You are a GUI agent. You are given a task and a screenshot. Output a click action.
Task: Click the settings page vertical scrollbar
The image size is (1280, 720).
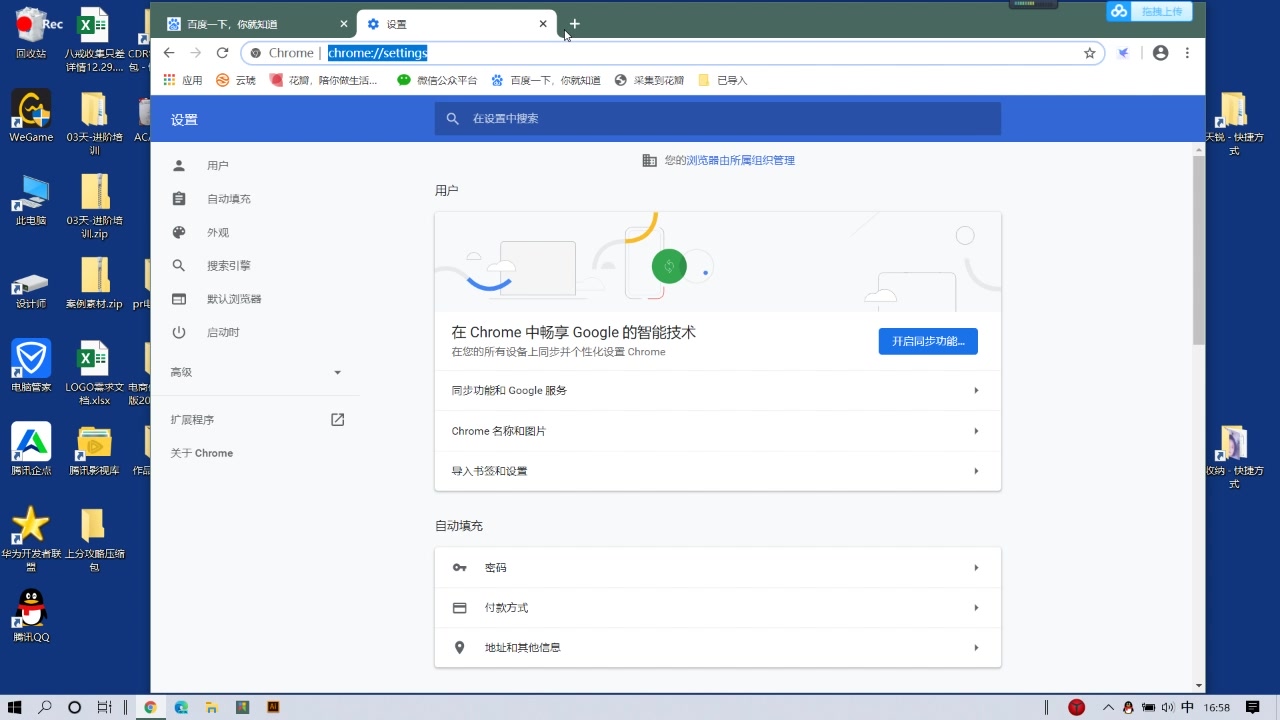pyautogui.click(x=1198, y=250)
